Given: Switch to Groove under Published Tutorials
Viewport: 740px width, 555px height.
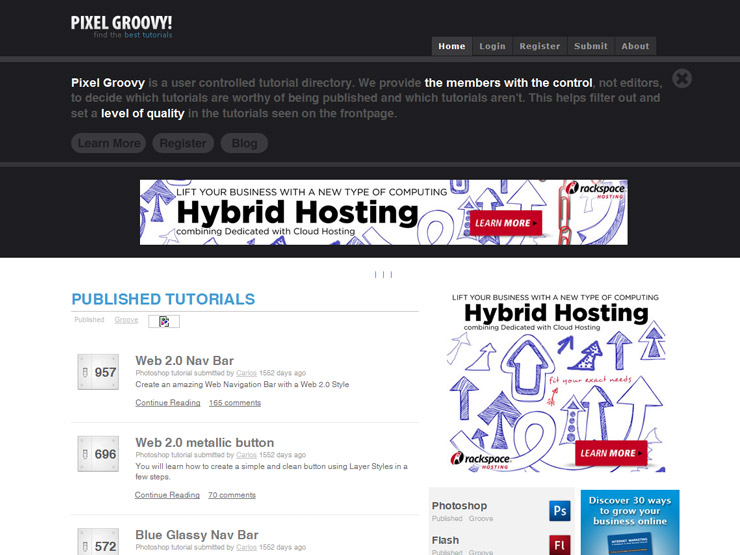Looking at the screenshot, I should pos(126,320).
